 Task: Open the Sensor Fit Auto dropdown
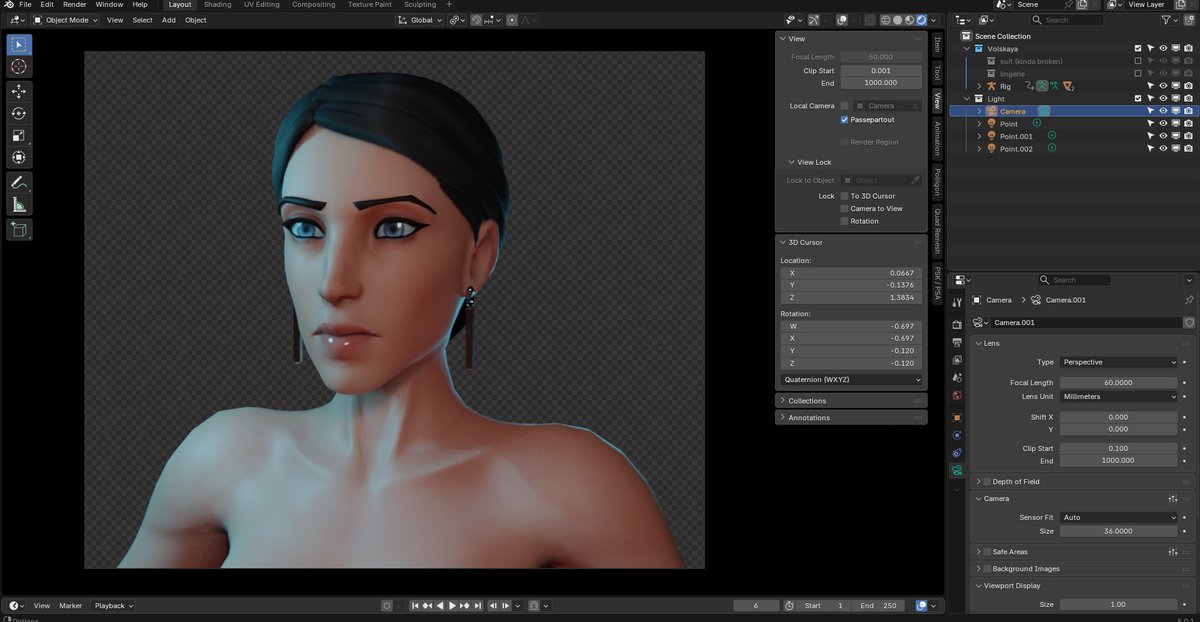(x=1119, y=517)
